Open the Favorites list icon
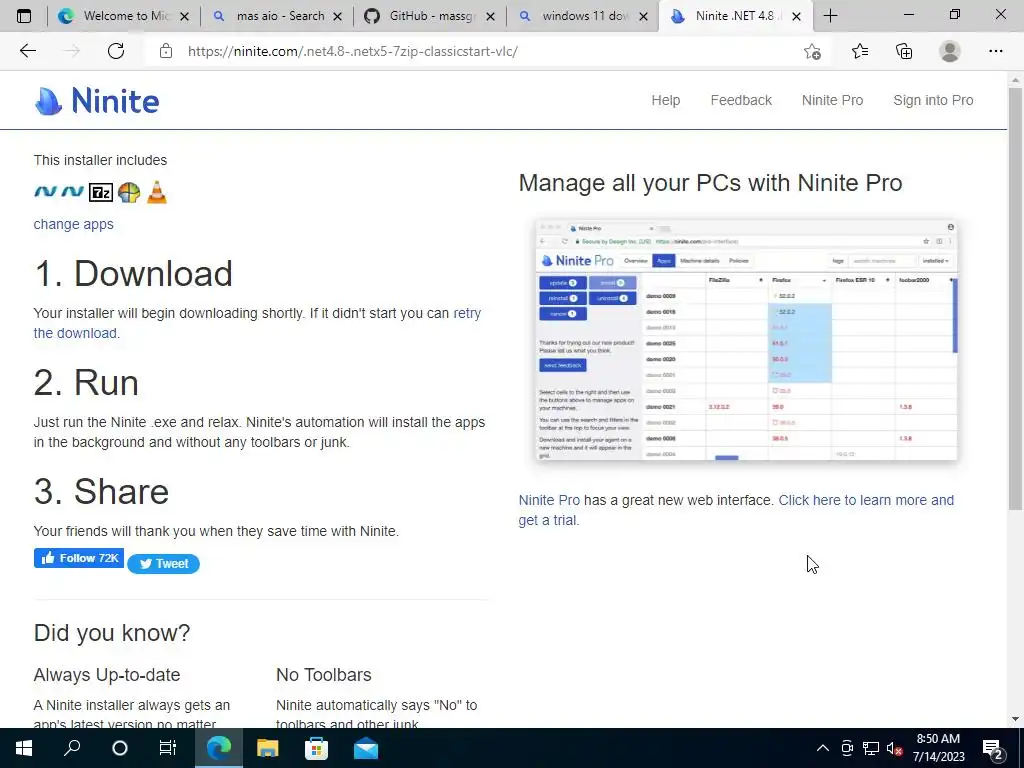 point(860,51)
